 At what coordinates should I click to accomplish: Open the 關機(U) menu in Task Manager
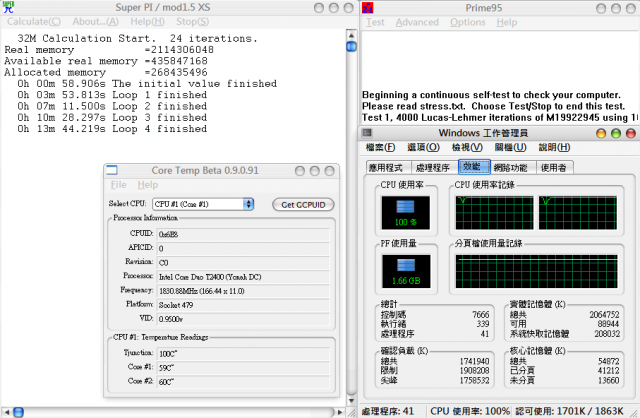[x=510, y=147]
